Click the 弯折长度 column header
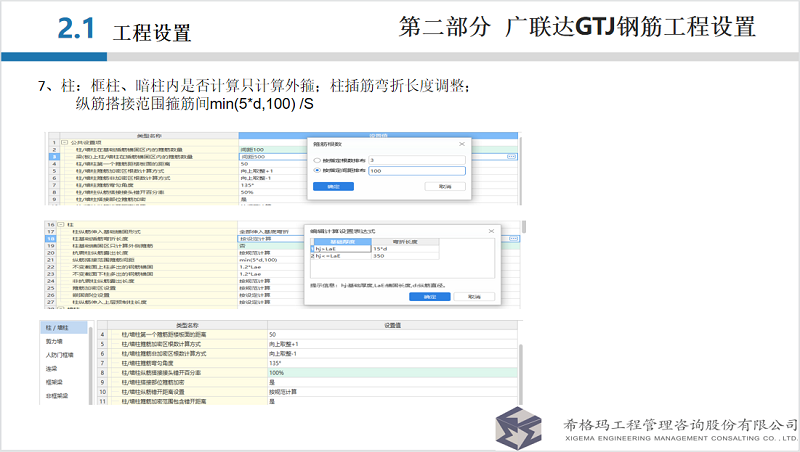The height and width of the screenshot is (452, 800). tap(405, 242)
